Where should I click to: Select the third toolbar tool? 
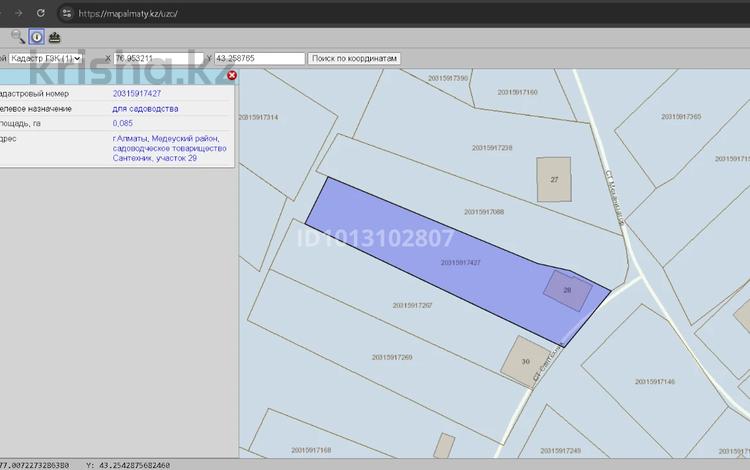[55, 37]
